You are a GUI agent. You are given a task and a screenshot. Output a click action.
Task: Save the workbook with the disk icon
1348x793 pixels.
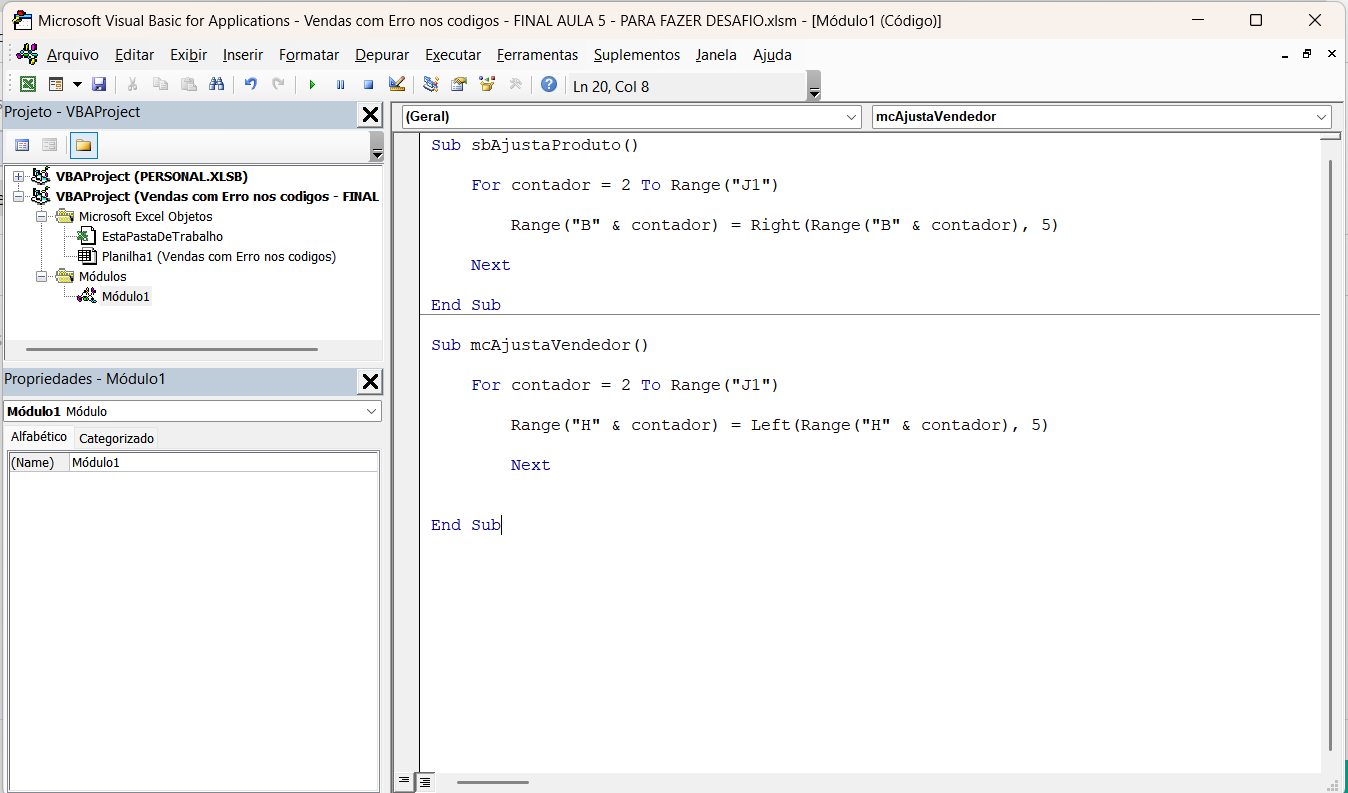coord(99,85)
